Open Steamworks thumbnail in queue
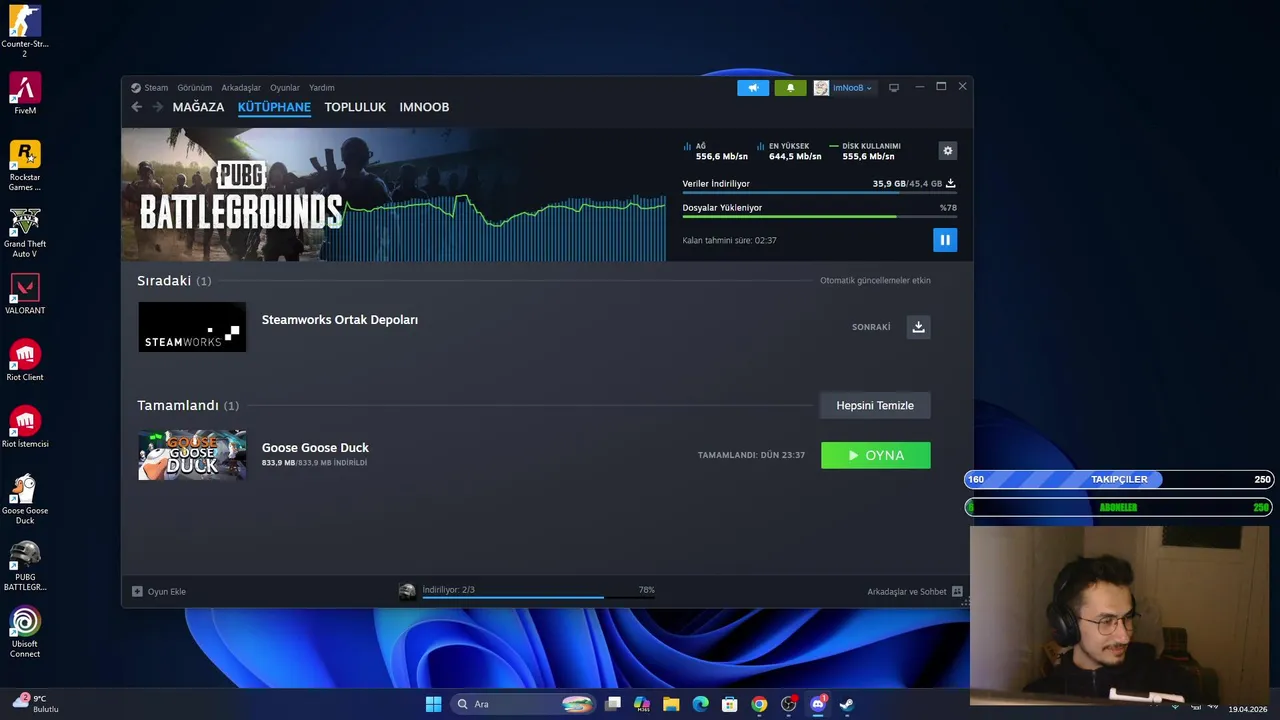 coord(192,327)
